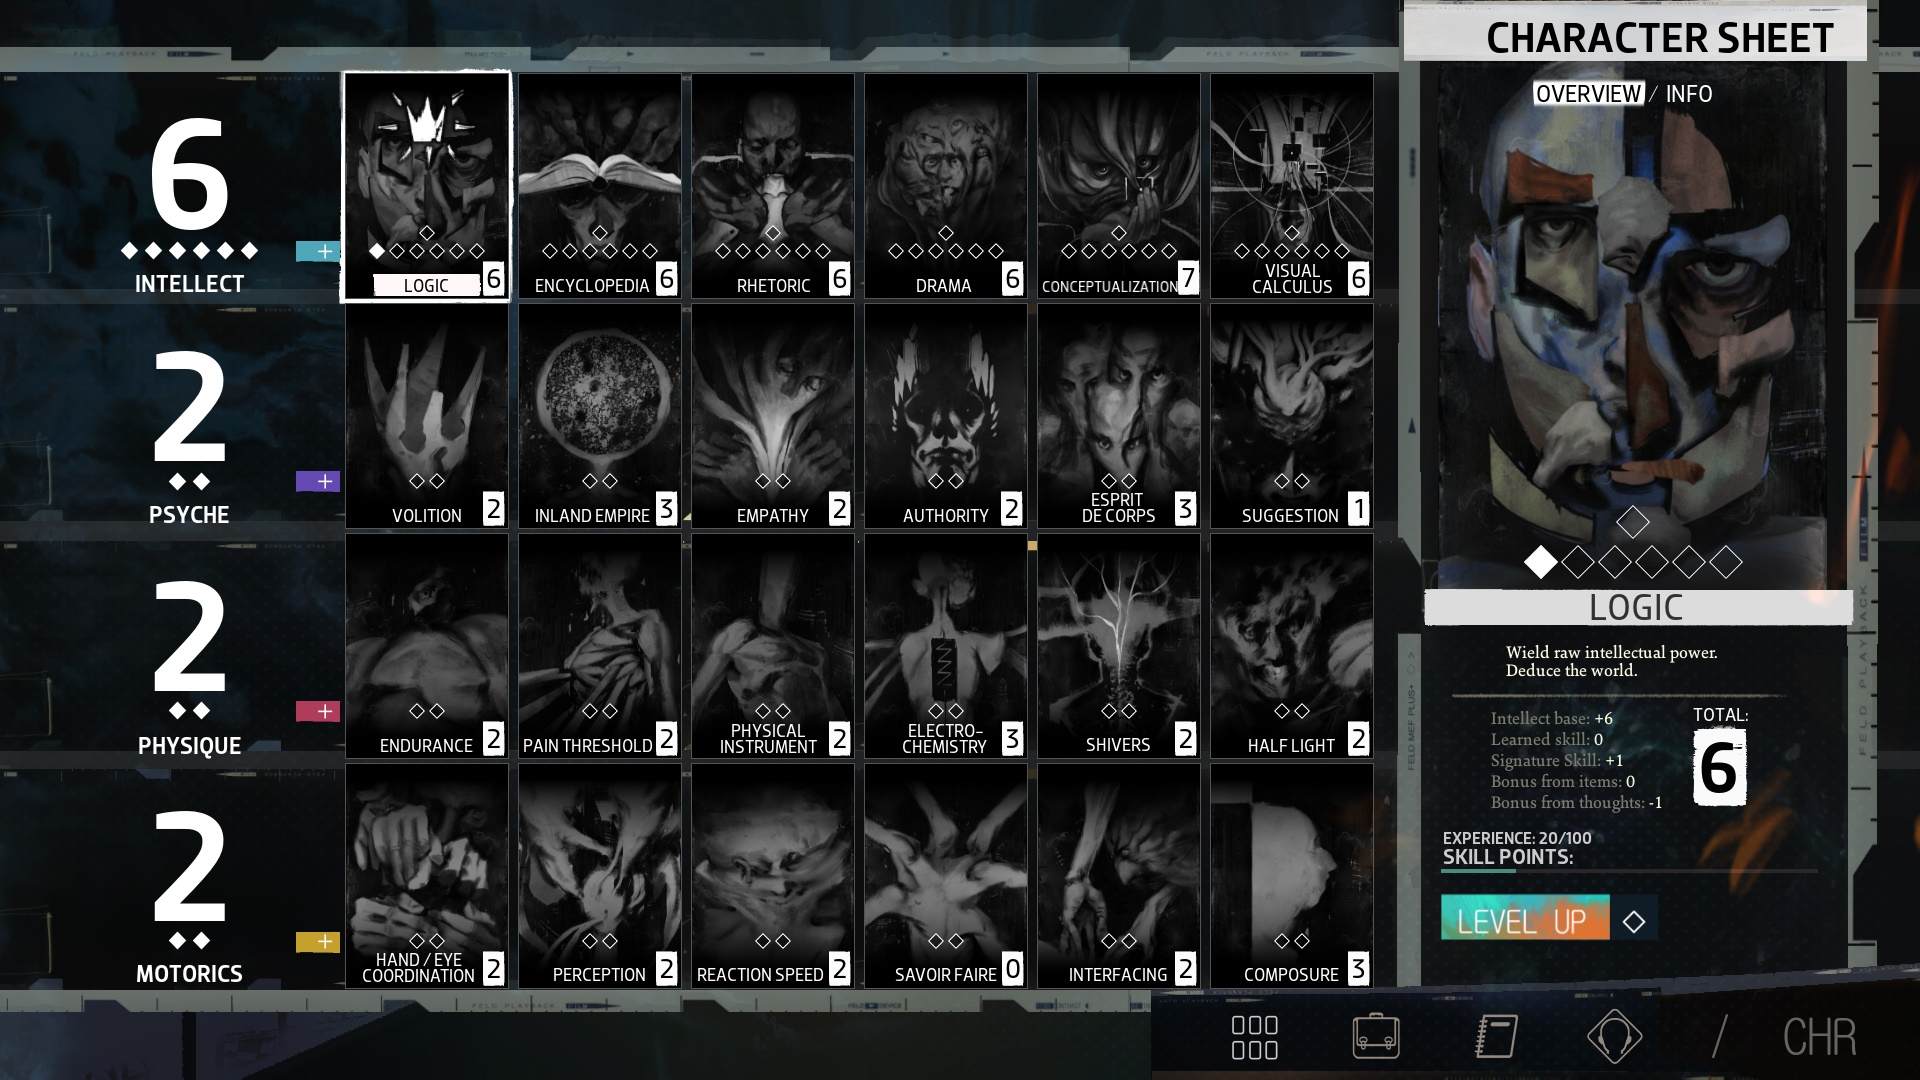
Task: Select the Shivers skill card
Action: pos(1118,645)
